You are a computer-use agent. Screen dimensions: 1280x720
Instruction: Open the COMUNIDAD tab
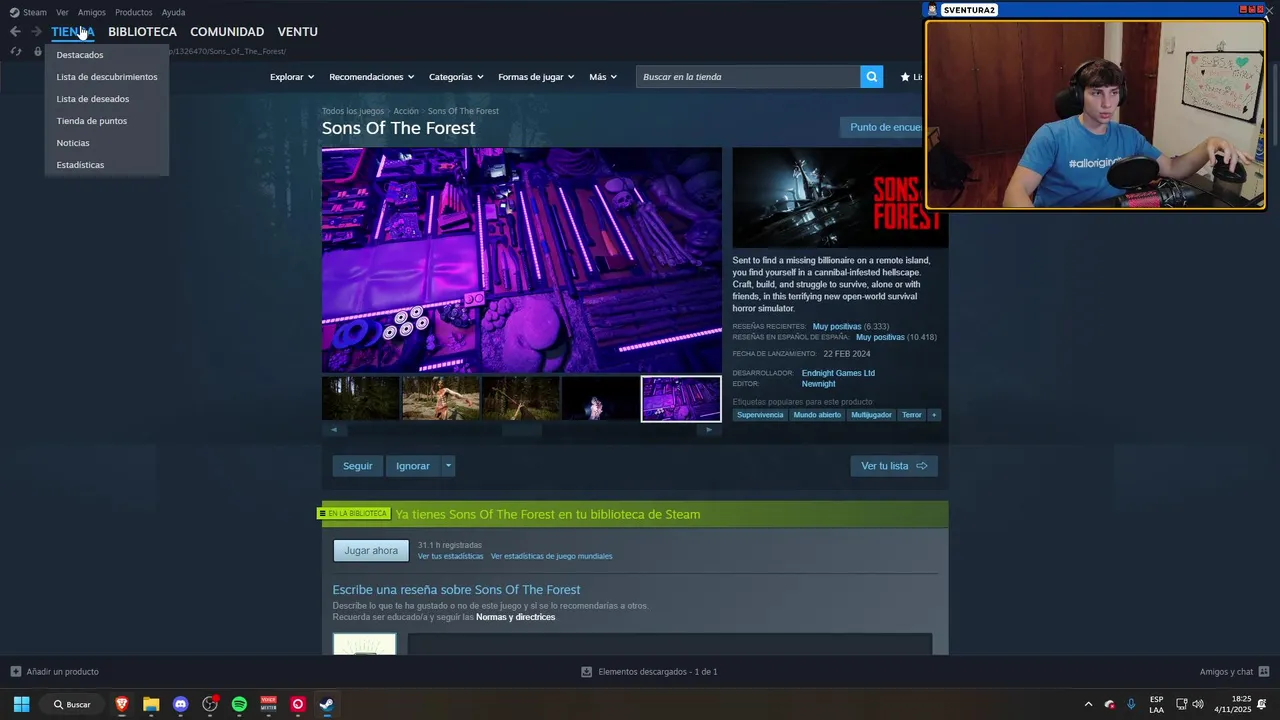click(227, 32)
